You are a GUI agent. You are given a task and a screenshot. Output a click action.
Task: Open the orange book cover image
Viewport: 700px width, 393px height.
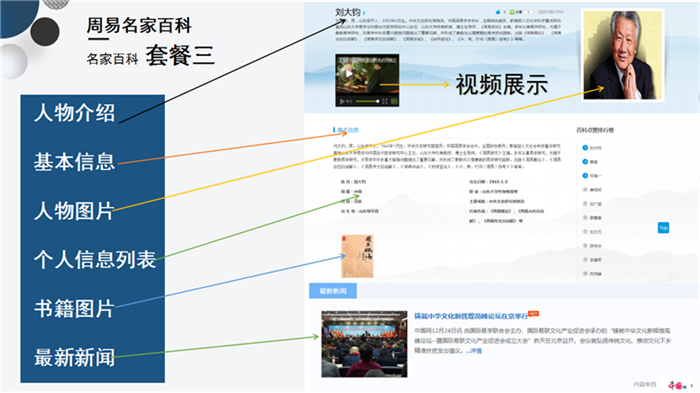357,256
